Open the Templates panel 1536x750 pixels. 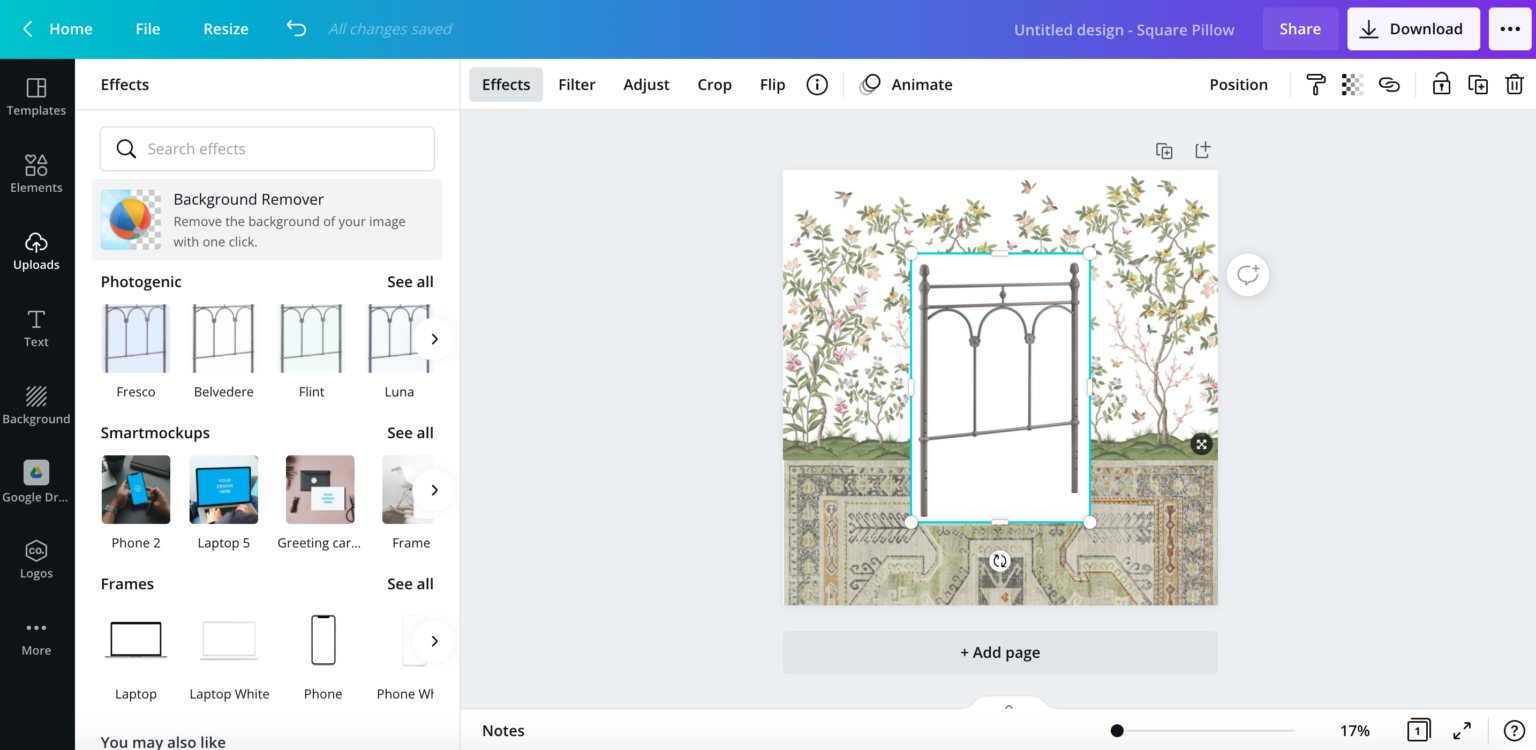(x=36, y=97)
